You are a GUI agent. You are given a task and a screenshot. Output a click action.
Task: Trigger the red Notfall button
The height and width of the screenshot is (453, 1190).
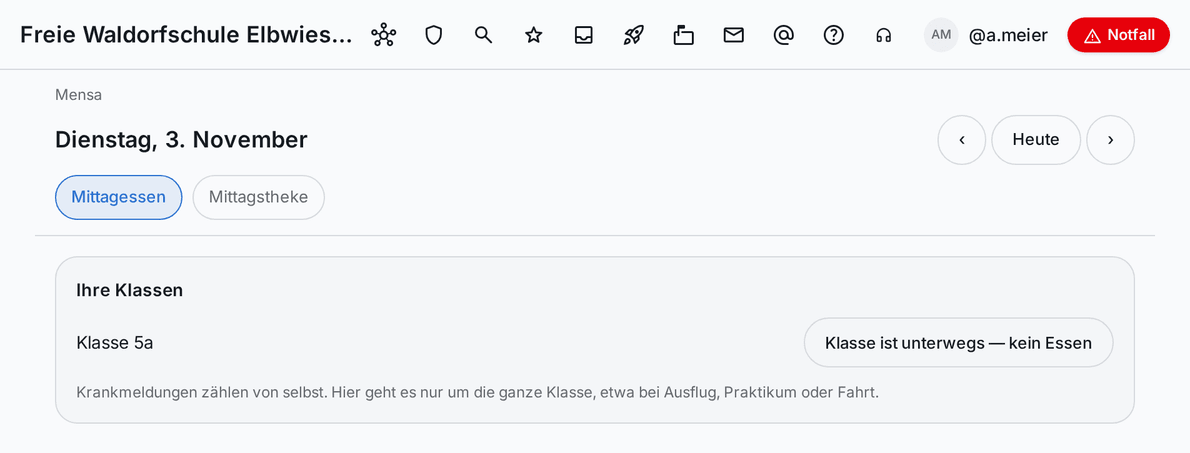pyautogui.click(x=1119, y=35)
